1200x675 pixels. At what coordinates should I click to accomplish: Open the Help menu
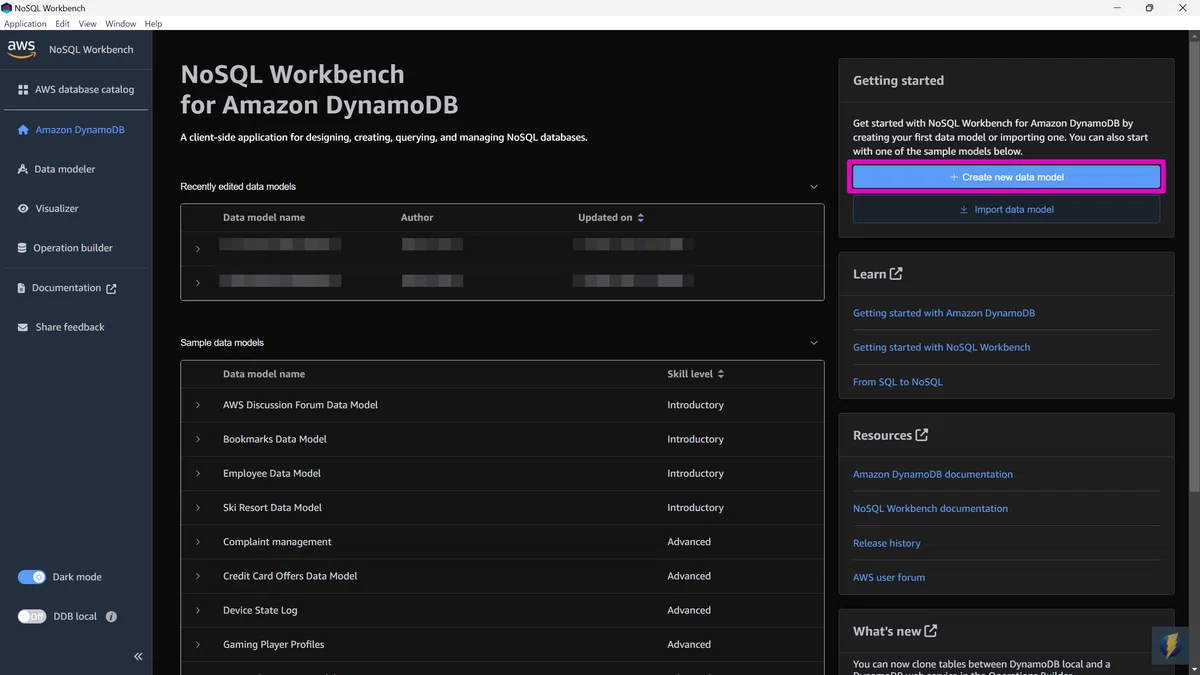153,23
